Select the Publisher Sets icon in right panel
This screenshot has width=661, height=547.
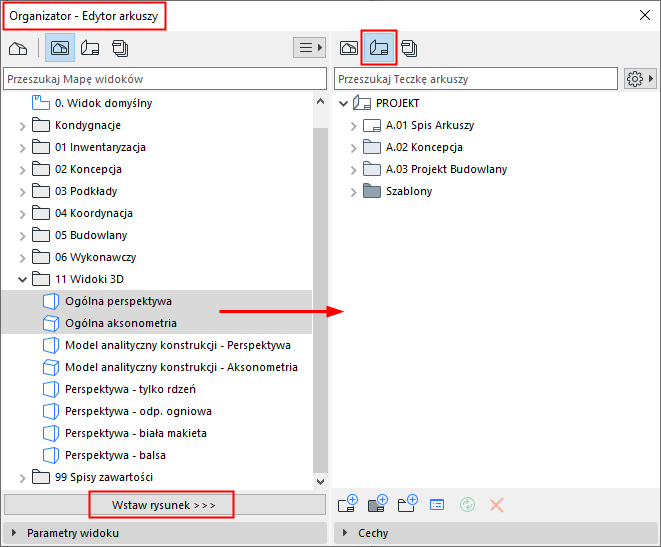[x=409, y=48]
